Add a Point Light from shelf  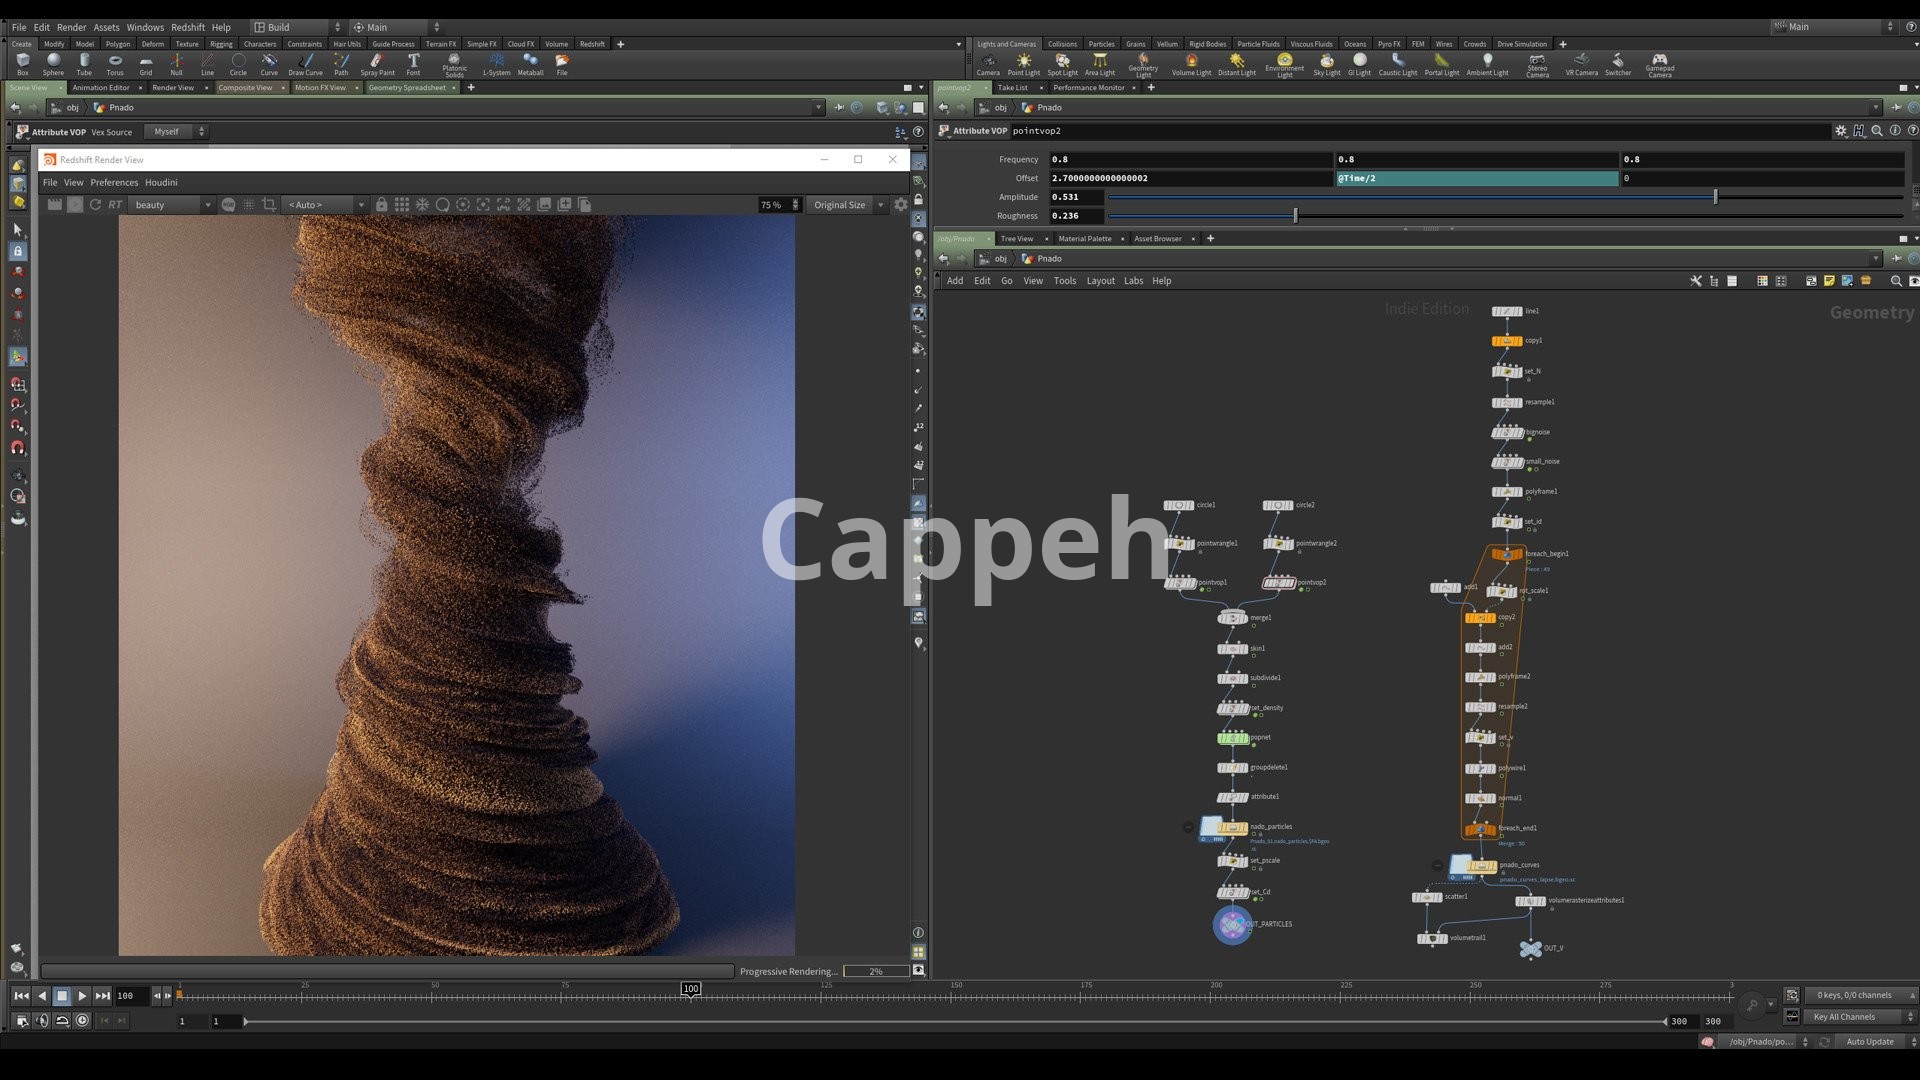tap(1023, 64)
